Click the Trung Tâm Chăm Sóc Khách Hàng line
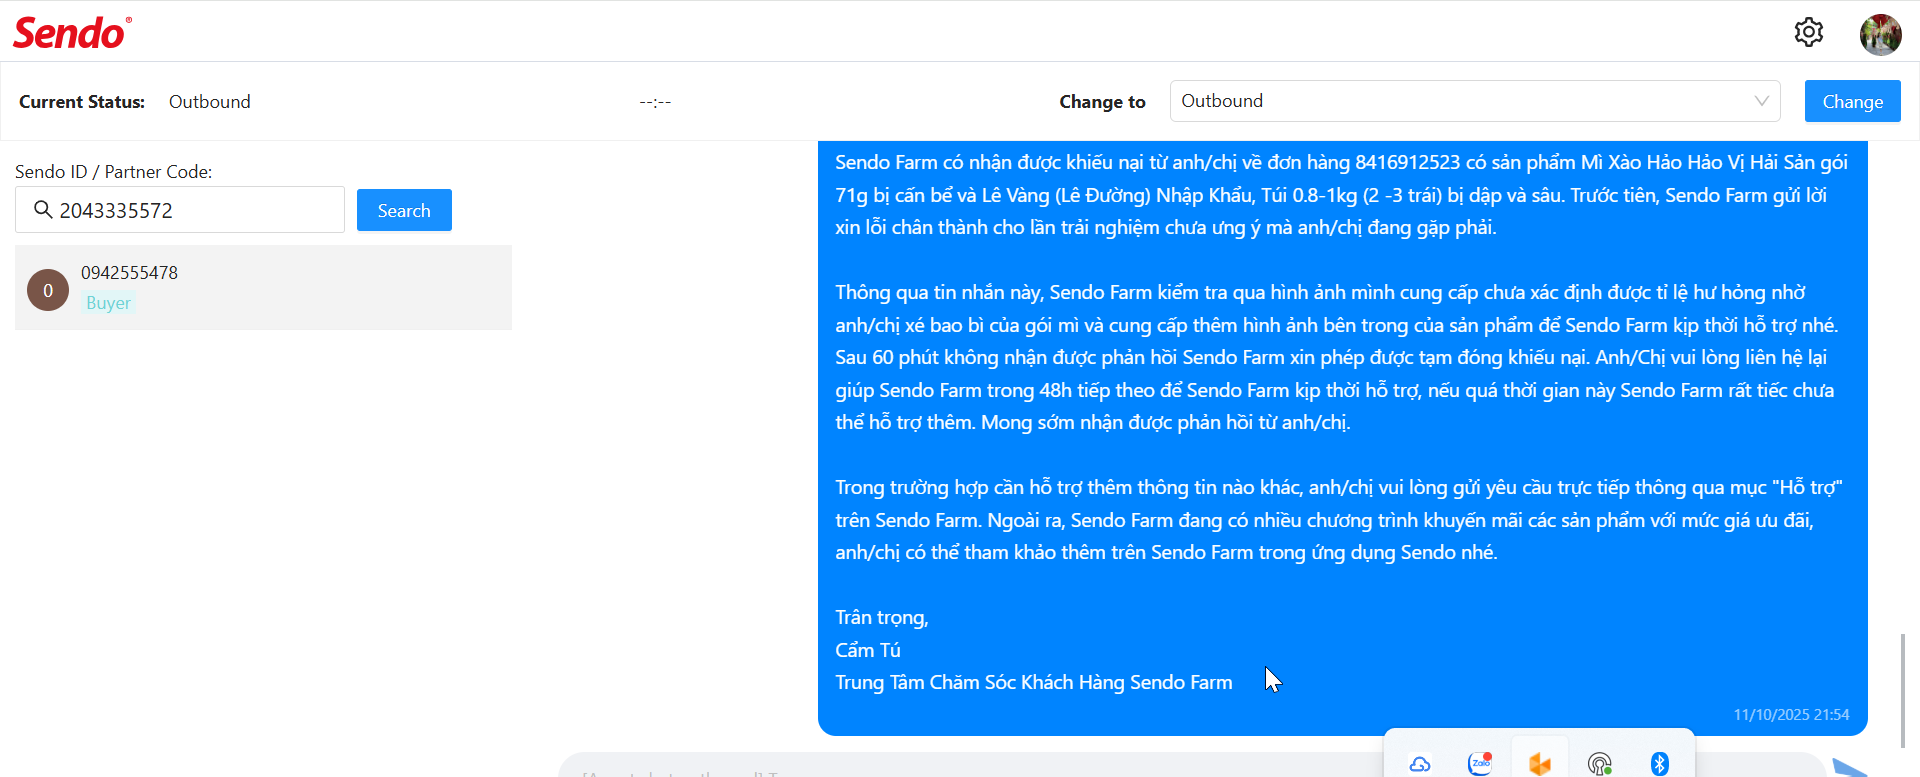Screen dimensions: 1920x777 pyautogui.click(x=1034, y=682)
